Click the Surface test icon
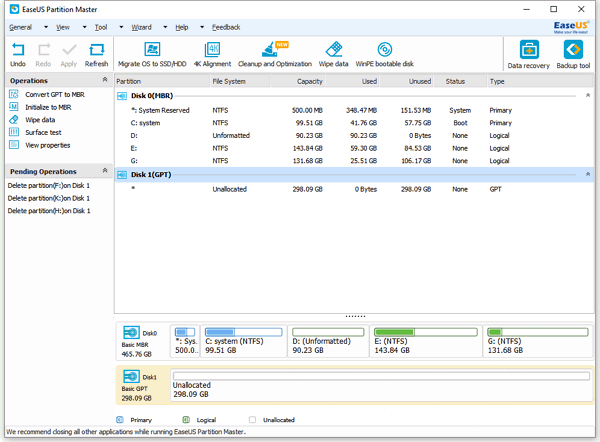The height and width of the screenshot is (442, 600). tap(14, 132)
